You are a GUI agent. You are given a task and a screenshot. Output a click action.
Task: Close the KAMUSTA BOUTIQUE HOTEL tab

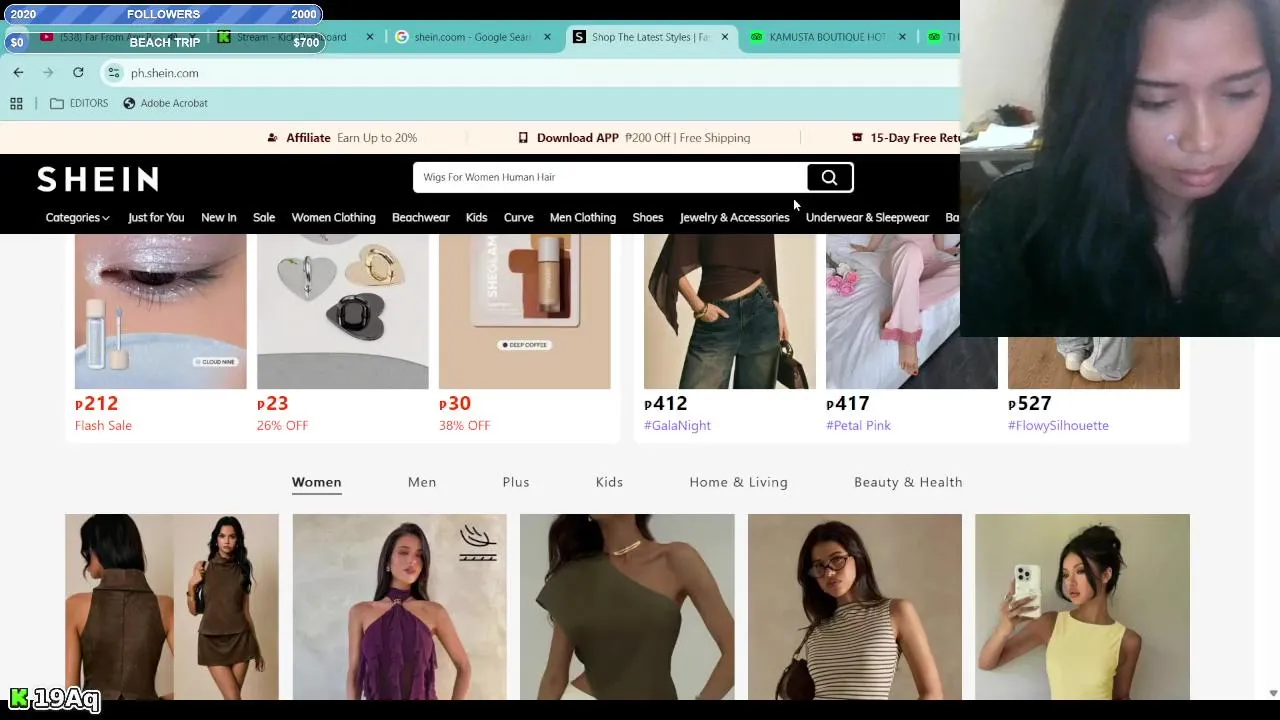pyautogui.click(x=902, y=37)
